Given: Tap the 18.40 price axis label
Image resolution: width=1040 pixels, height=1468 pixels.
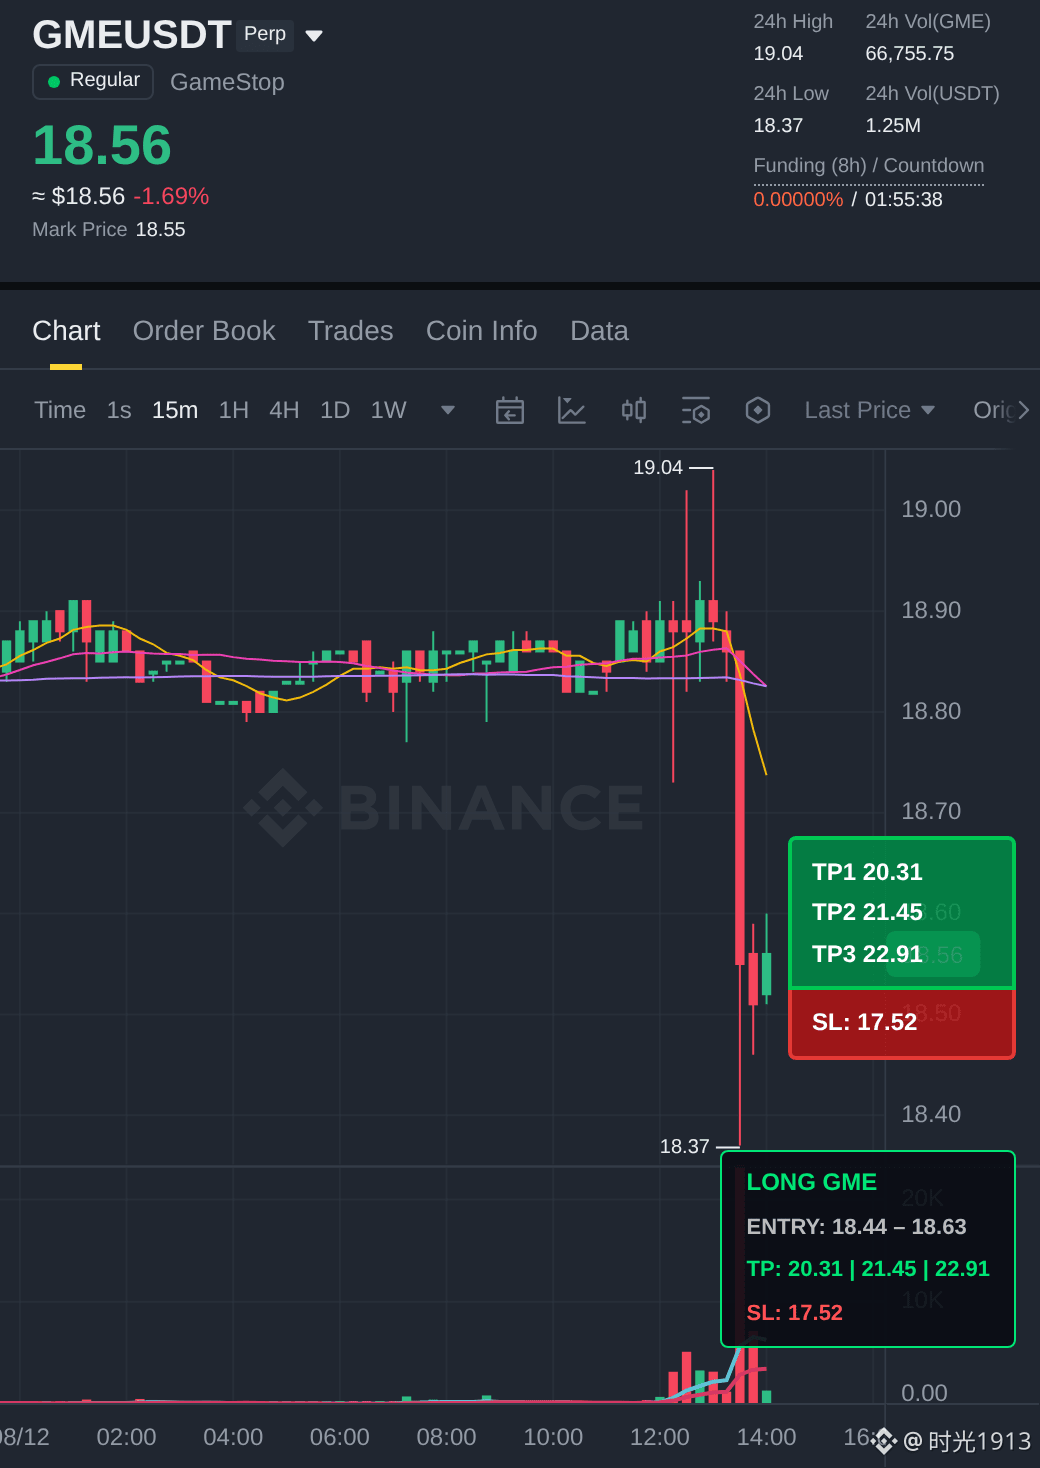Looking at the screenshot, I should click(x=931, y=1114).
